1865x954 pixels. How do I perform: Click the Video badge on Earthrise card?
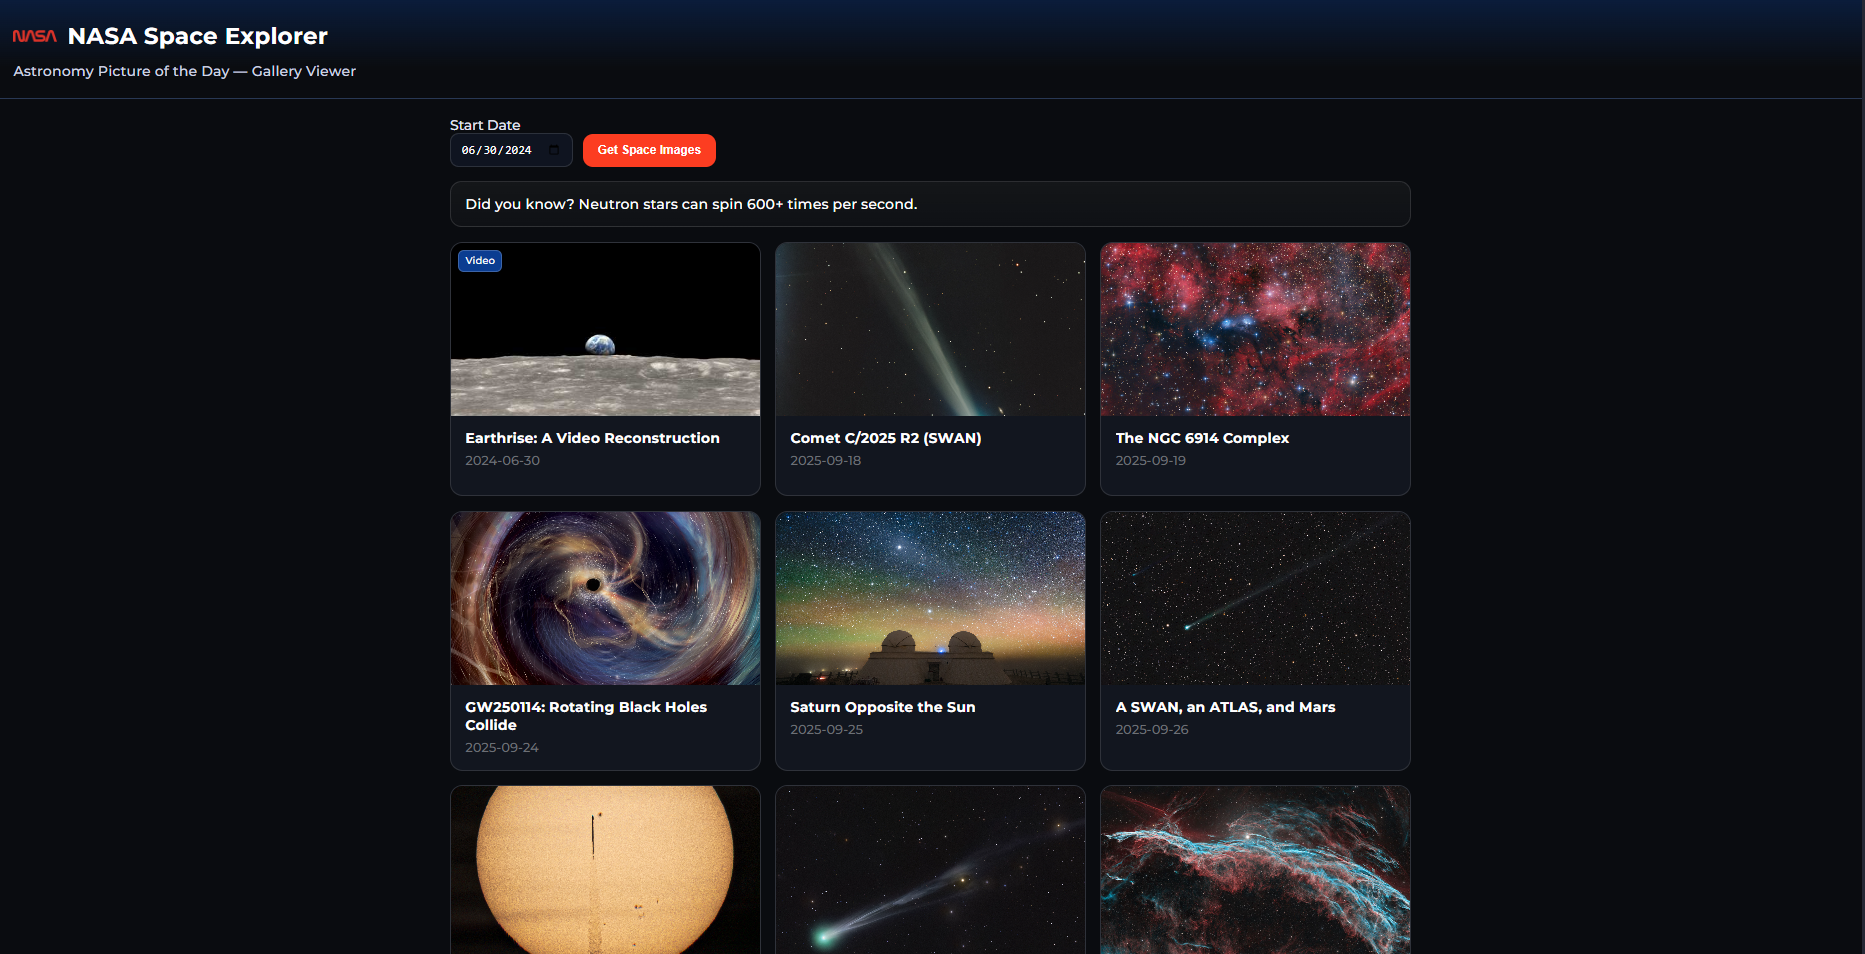click(480, 261)
